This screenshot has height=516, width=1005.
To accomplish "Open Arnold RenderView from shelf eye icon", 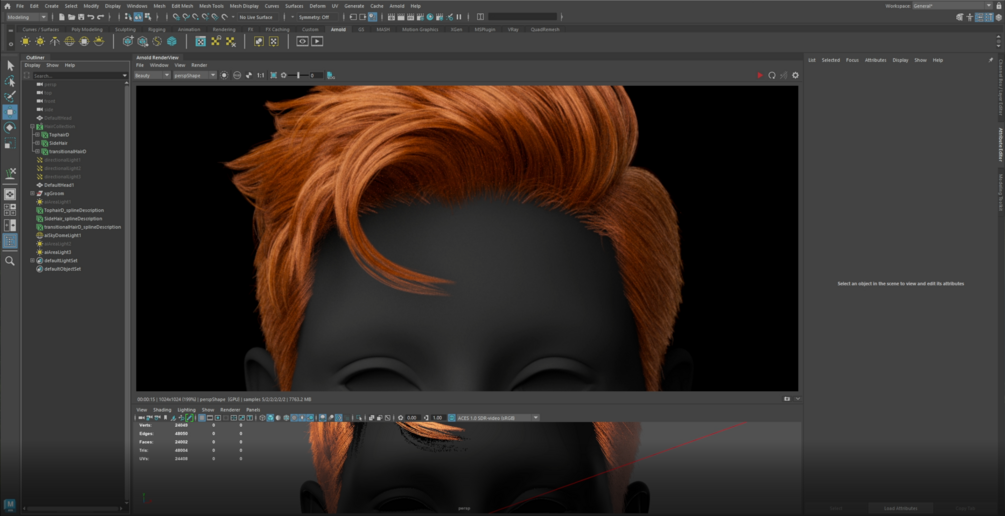I will coord(303,41).
